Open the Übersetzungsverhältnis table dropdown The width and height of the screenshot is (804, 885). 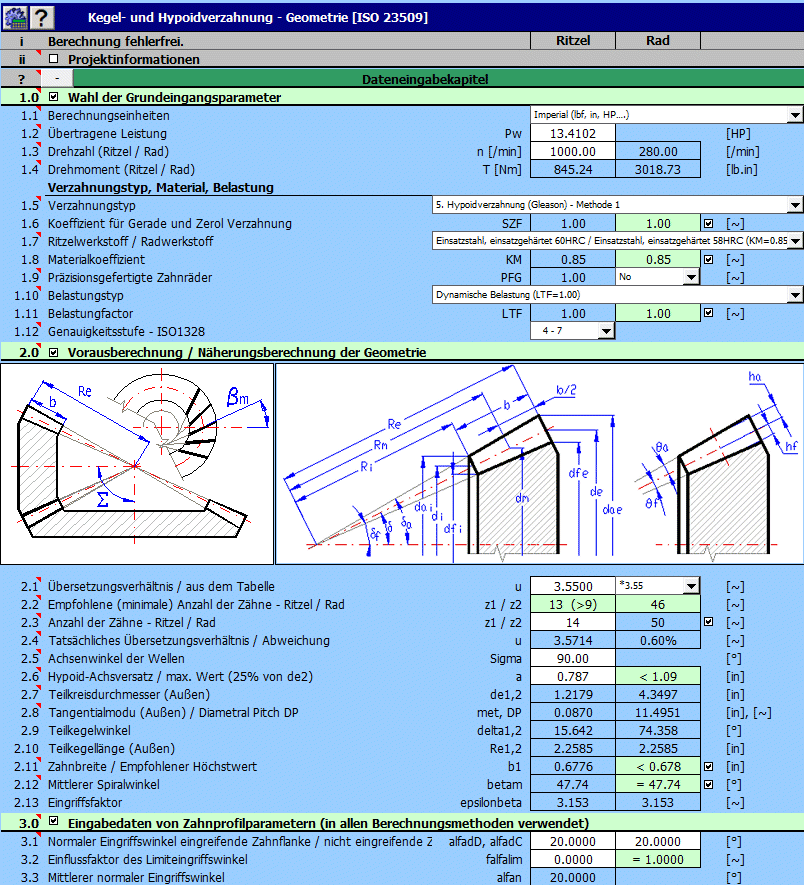coord(691,587)
